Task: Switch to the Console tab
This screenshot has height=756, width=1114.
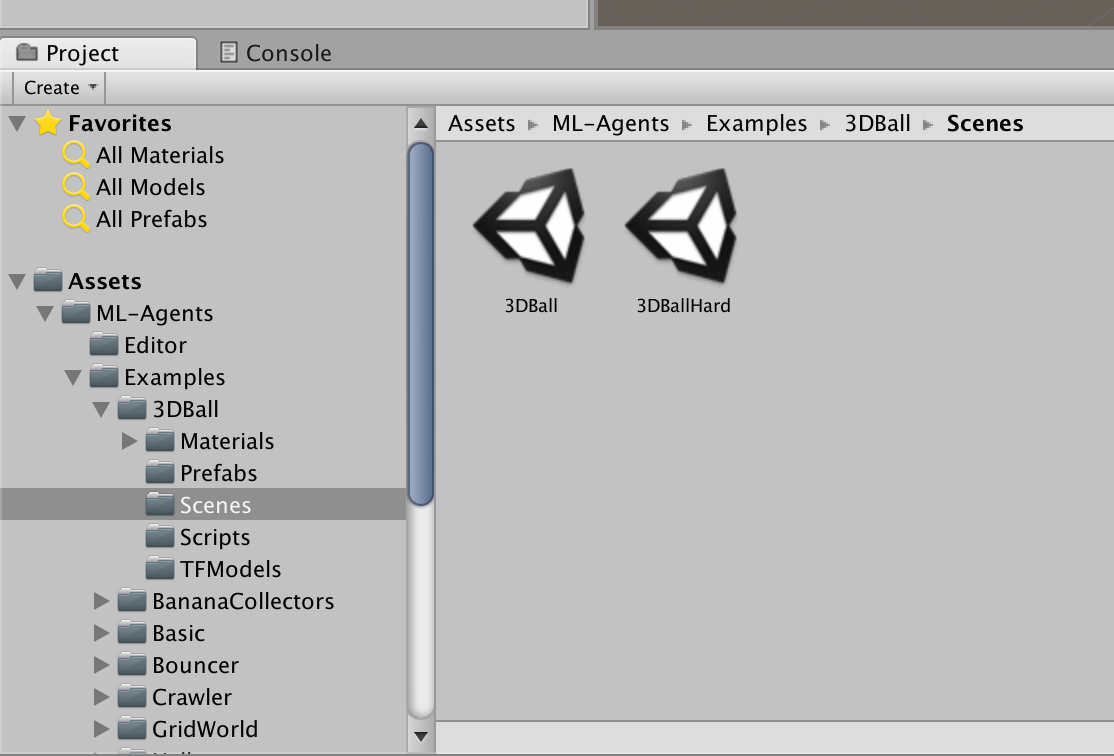Action: click(x=276, y=53)
